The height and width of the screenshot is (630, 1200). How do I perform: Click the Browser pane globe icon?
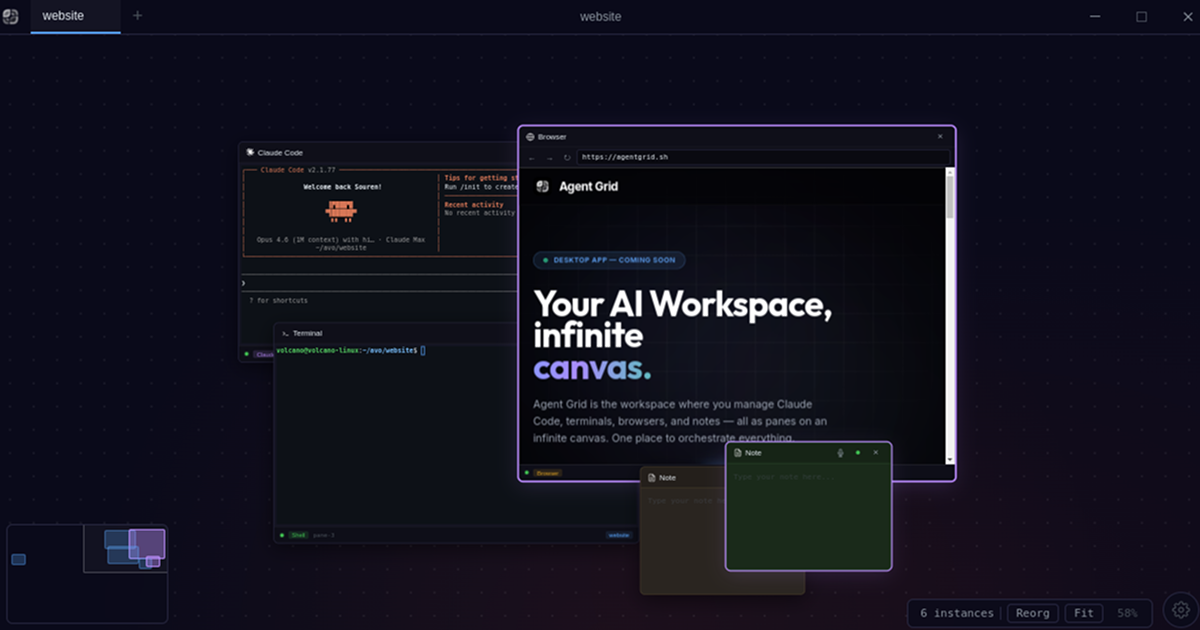(530, 136)
